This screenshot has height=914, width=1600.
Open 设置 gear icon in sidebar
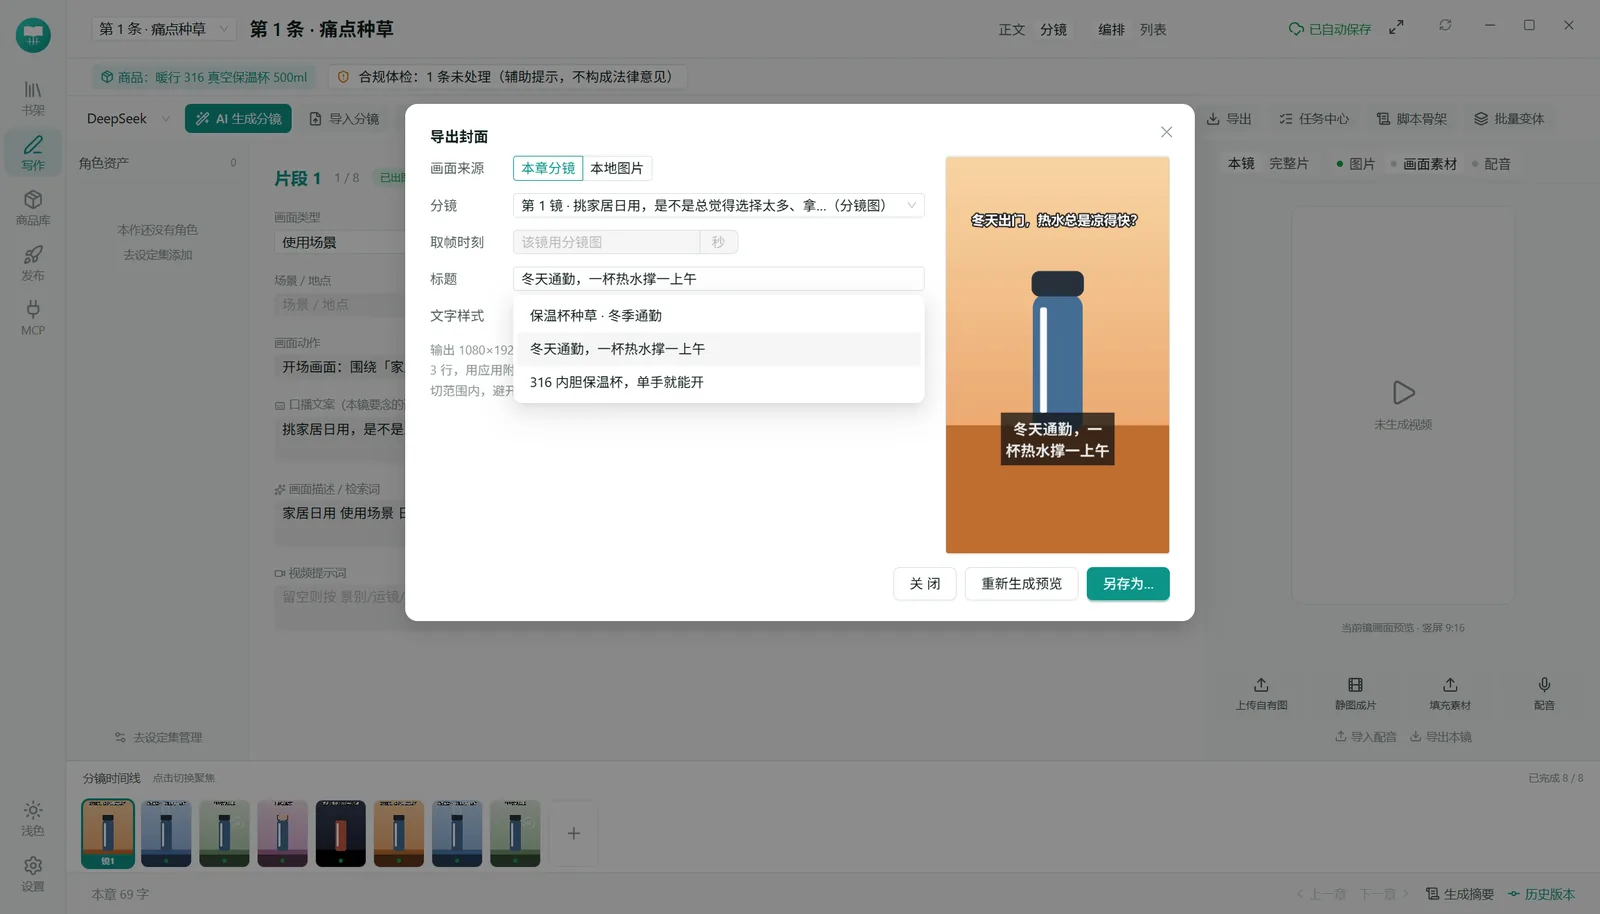[x=33, y=874]
